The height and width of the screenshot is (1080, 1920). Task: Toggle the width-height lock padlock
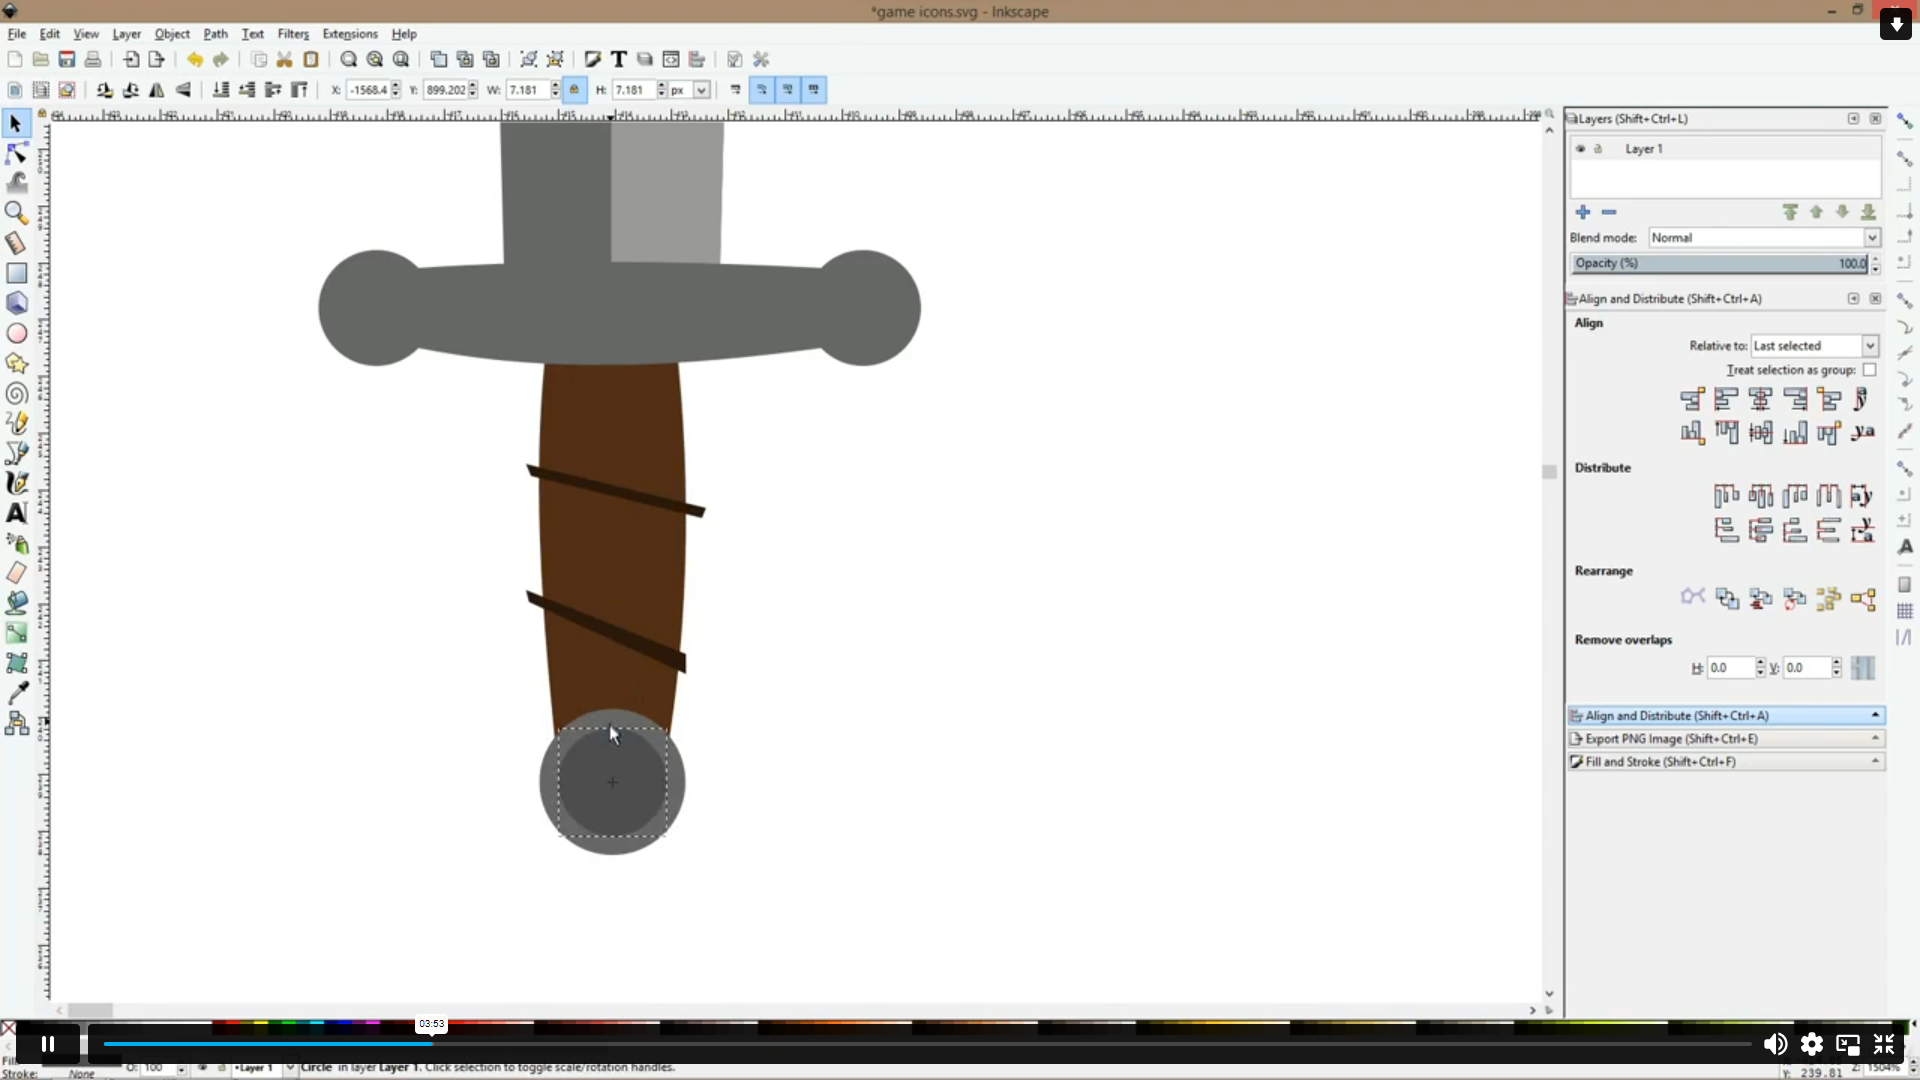point(574,90)
